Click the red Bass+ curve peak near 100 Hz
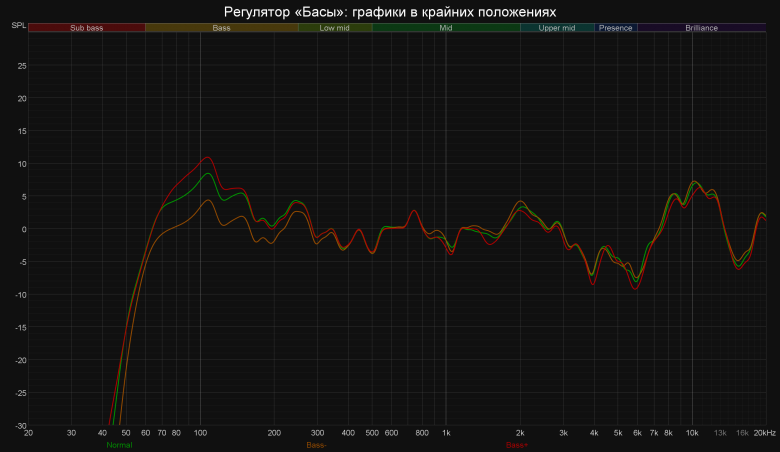 [x=207, y=158]
